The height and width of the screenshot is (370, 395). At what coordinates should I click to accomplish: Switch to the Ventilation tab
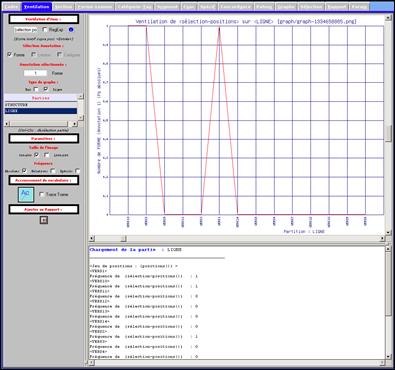coord(37,7)
